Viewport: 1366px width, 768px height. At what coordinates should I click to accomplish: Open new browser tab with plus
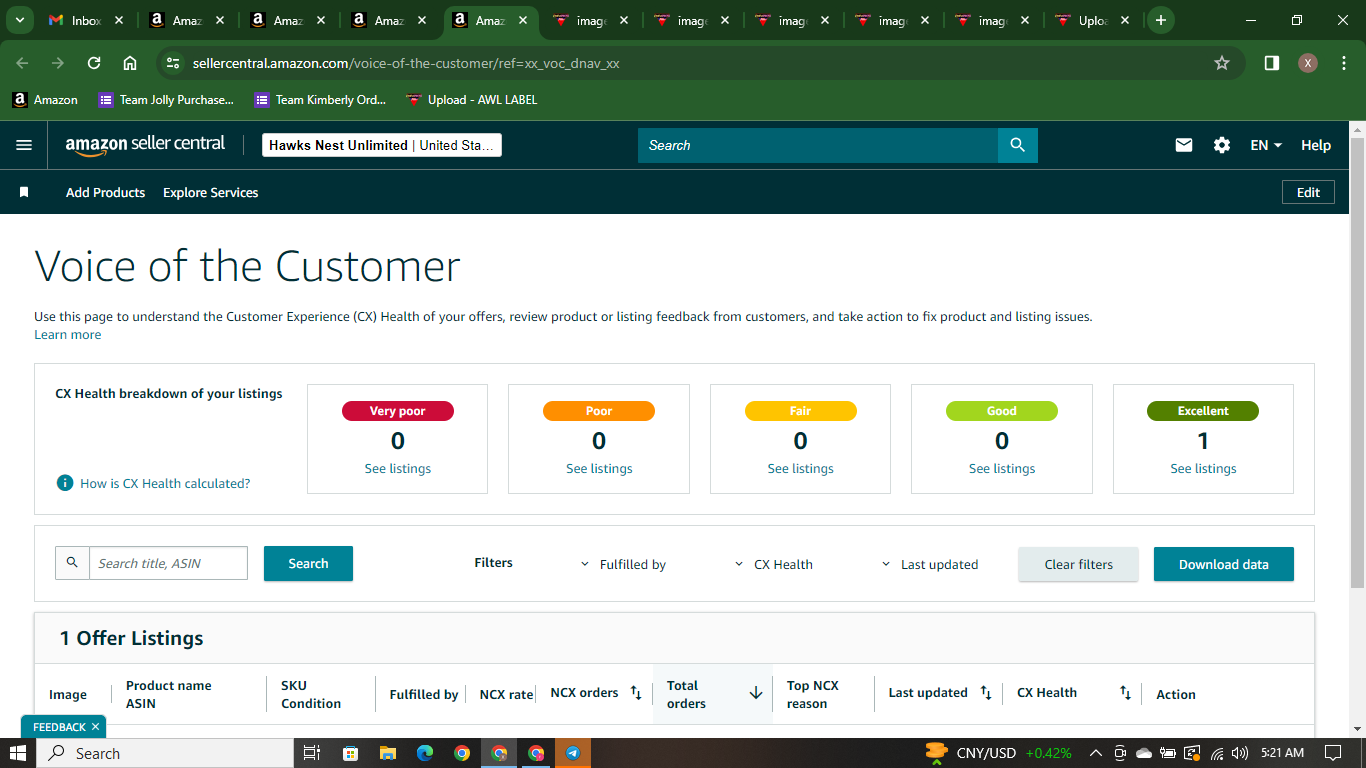pyautogui.click(x=1161, y=20)
